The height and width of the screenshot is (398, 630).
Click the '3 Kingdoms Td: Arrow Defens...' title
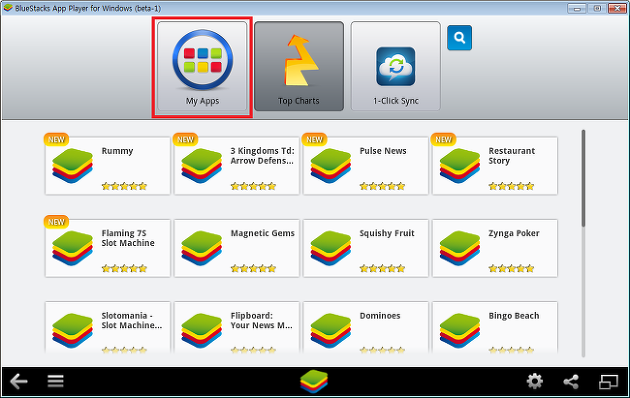262,156
